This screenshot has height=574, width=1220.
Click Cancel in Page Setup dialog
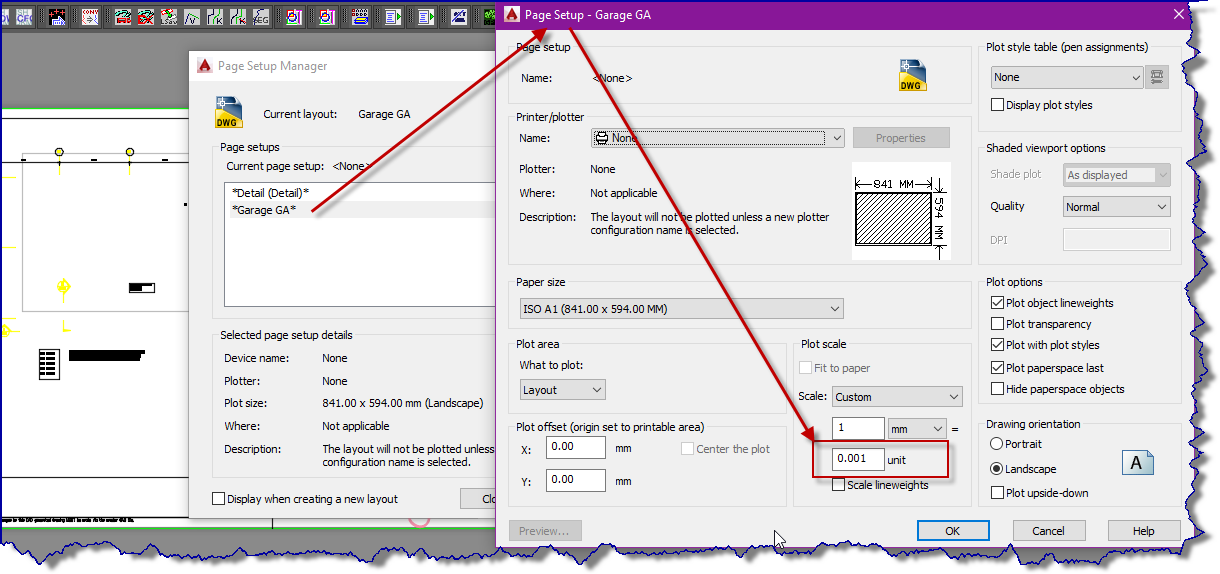tap(1049, 531)
